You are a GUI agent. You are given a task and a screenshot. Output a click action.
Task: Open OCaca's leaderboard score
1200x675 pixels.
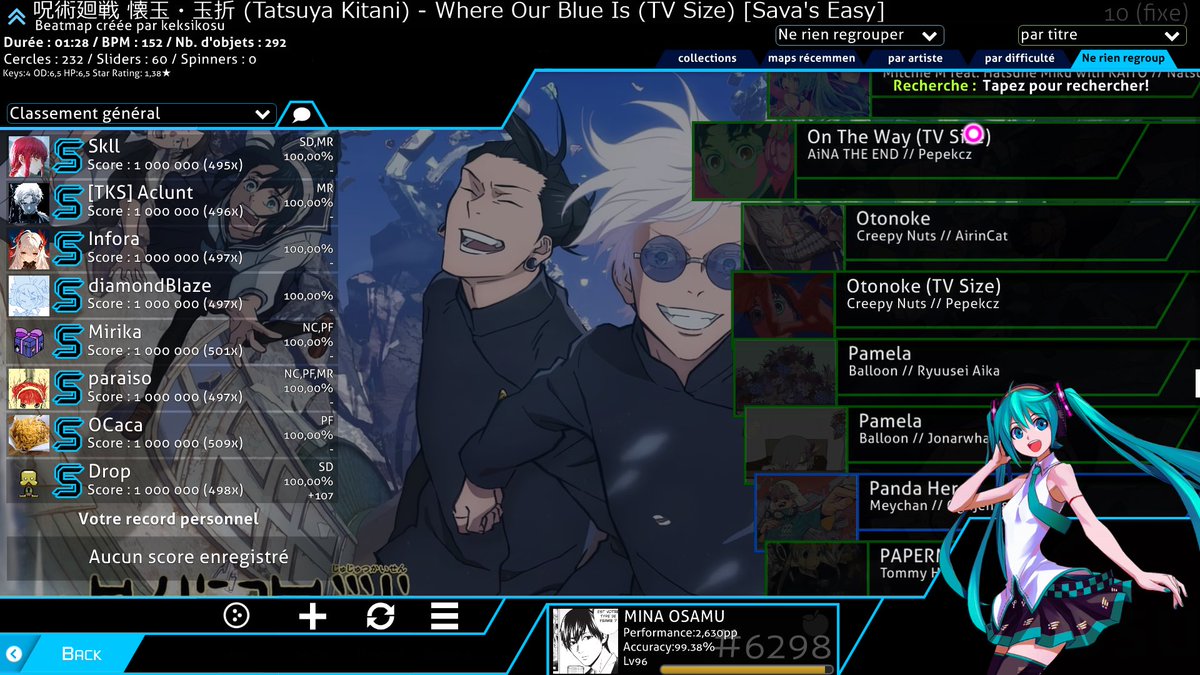[x=171, y=434]
